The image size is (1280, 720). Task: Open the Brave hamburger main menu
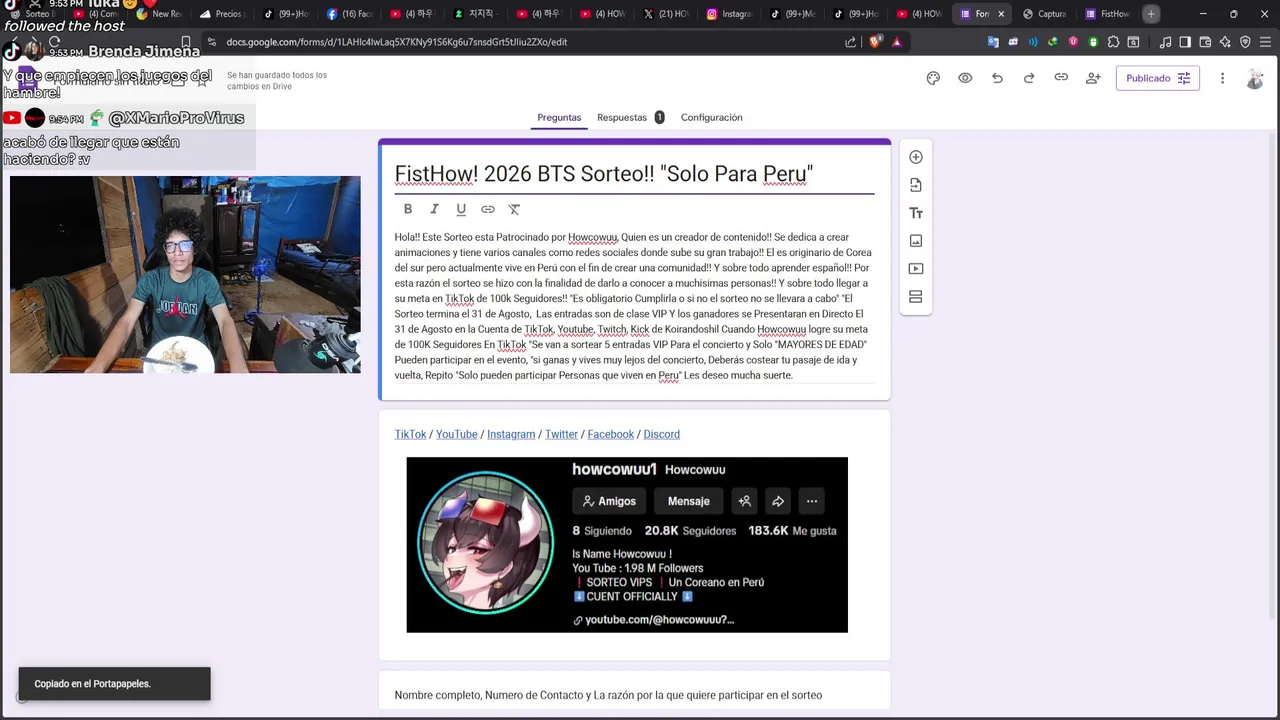coord(1265,42)
